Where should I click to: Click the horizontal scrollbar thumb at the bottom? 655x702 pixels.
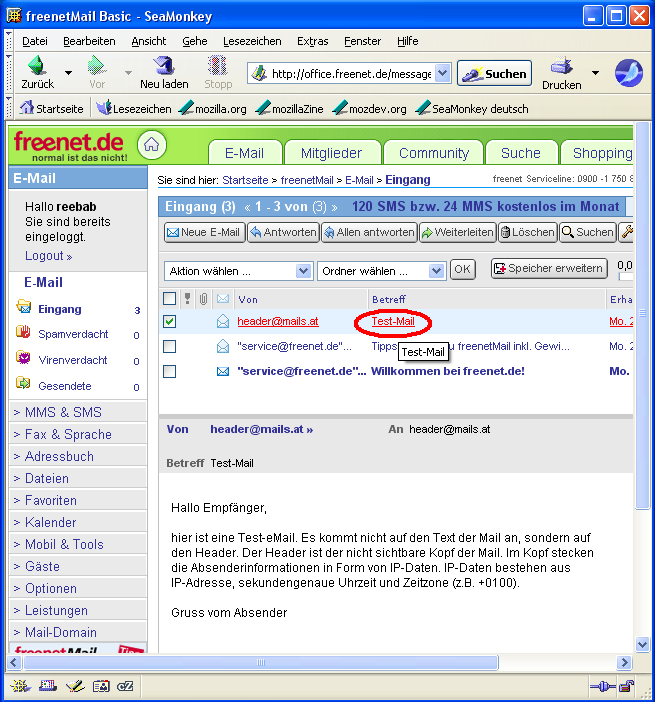coord(262,662)
